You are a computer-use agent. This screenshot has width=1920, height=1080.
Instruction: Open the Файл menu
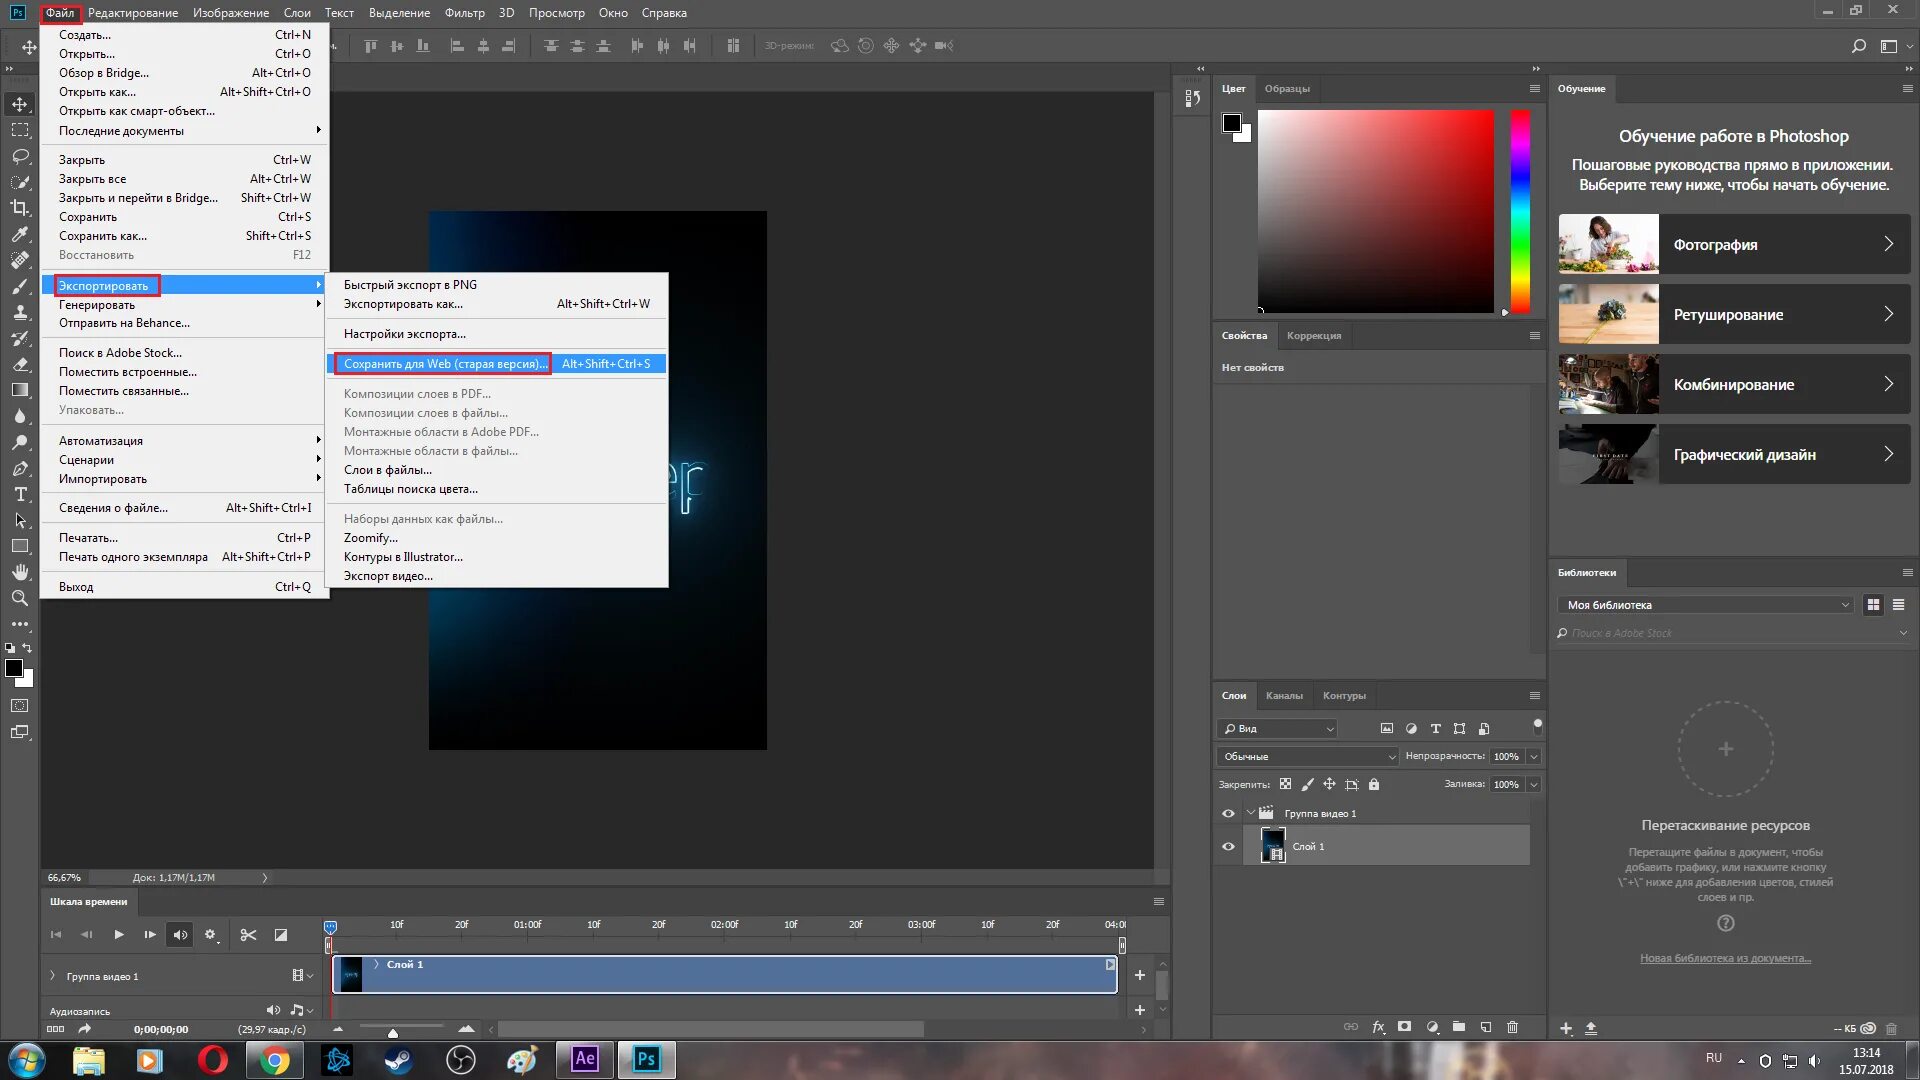coord(60,13)
